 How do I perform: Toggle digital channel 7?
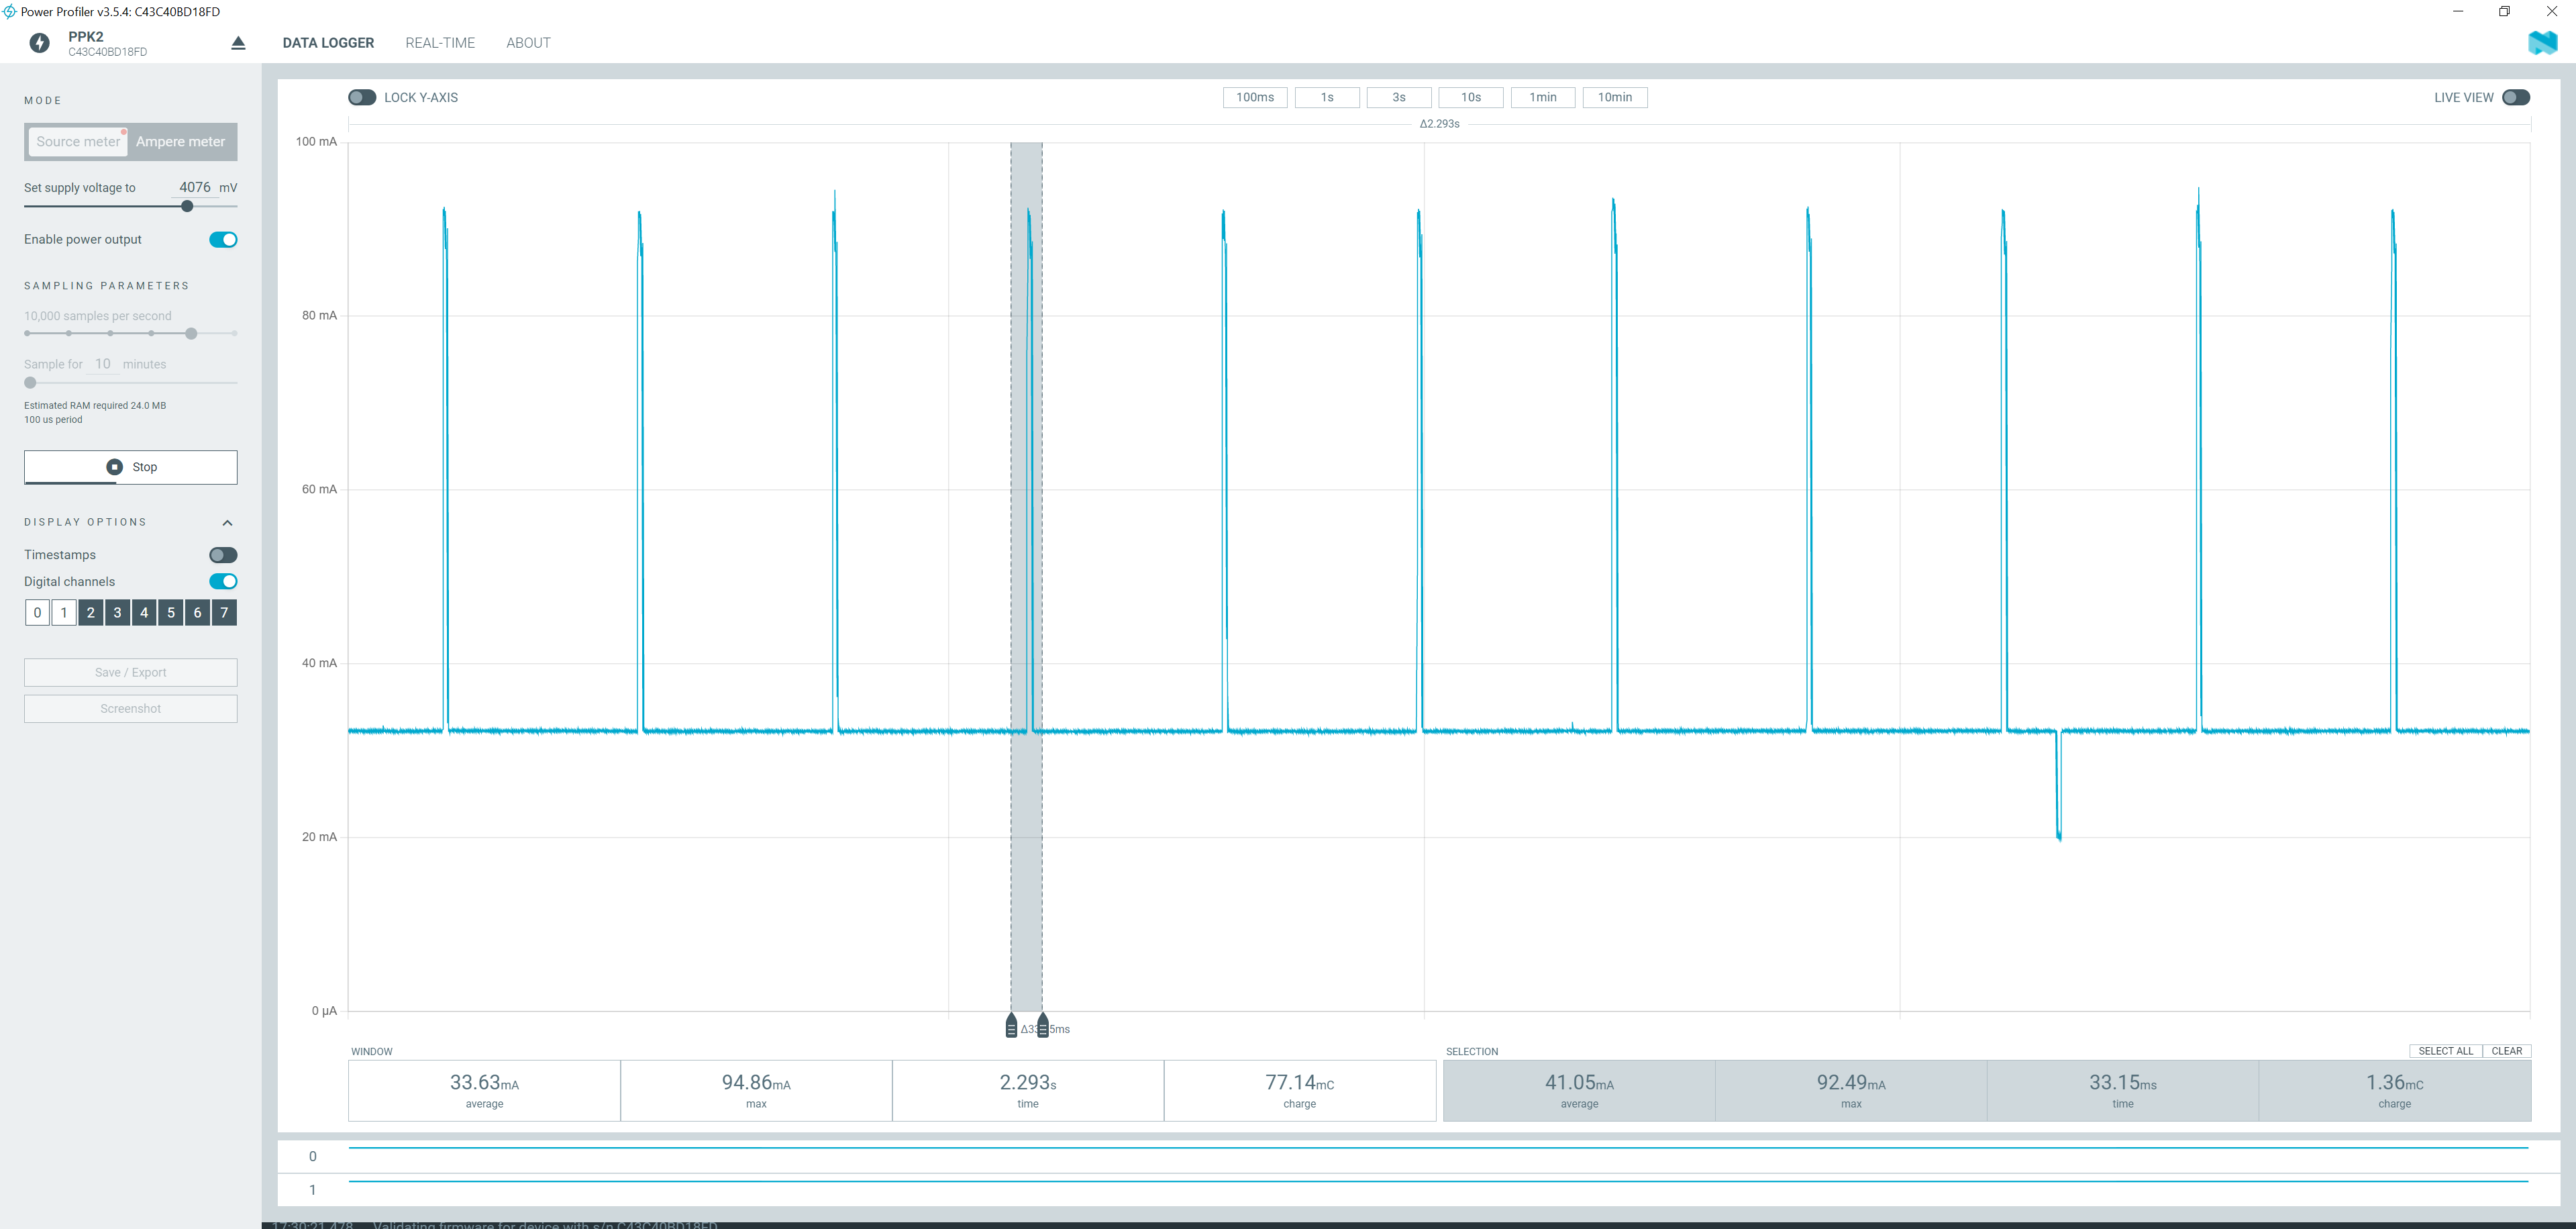click(x=224, y=613)
